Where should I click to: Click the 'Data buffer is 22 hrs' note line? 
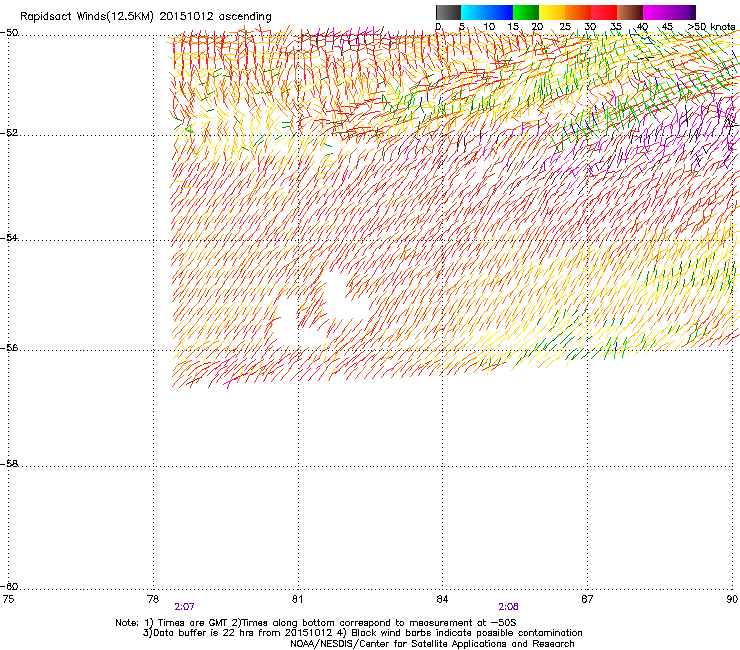point(362,633)
